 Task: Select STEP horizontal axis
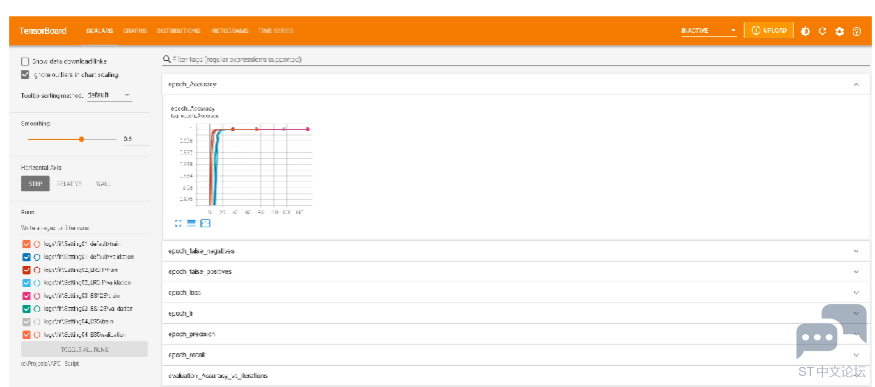click(35, 183)
